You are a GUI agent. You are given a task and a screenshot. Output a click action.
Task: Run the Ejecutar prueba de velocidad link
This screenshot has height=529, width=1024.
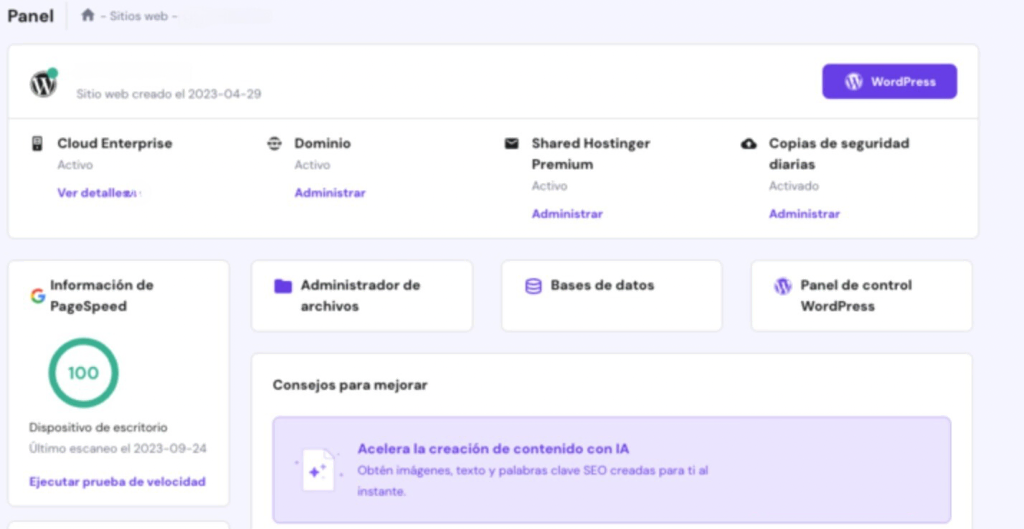coord(117,482)
